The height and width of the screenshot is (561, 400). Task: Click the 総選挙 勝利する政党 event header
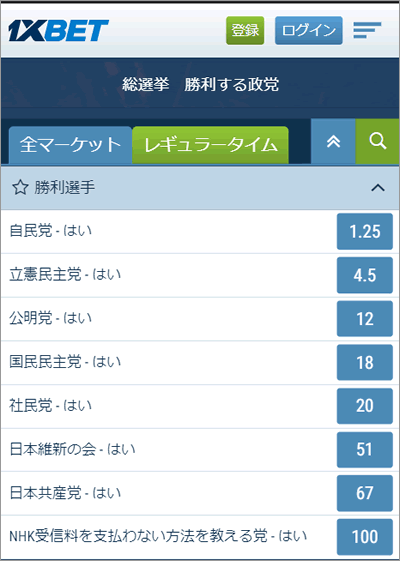point(200,85)
